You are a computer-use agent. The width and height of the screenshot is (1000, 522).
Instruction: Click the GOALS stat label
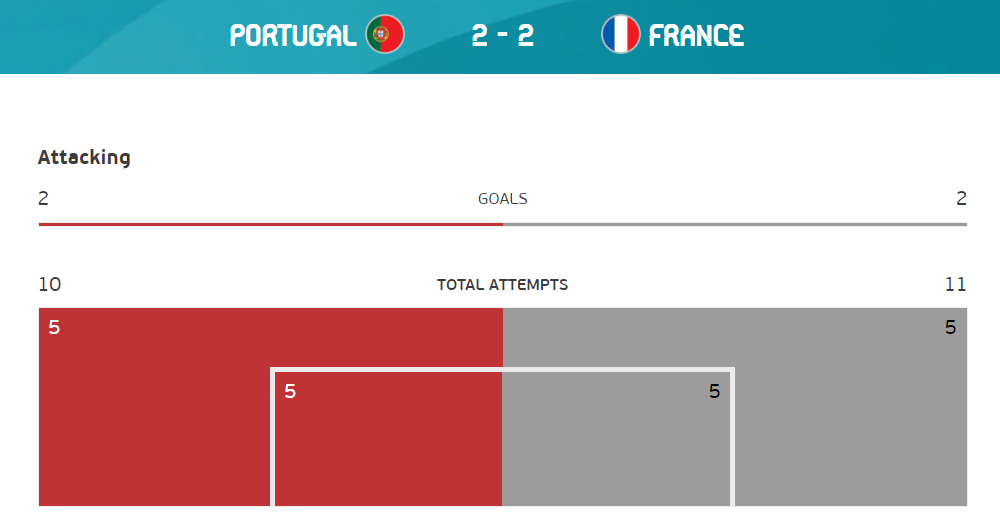502,199
